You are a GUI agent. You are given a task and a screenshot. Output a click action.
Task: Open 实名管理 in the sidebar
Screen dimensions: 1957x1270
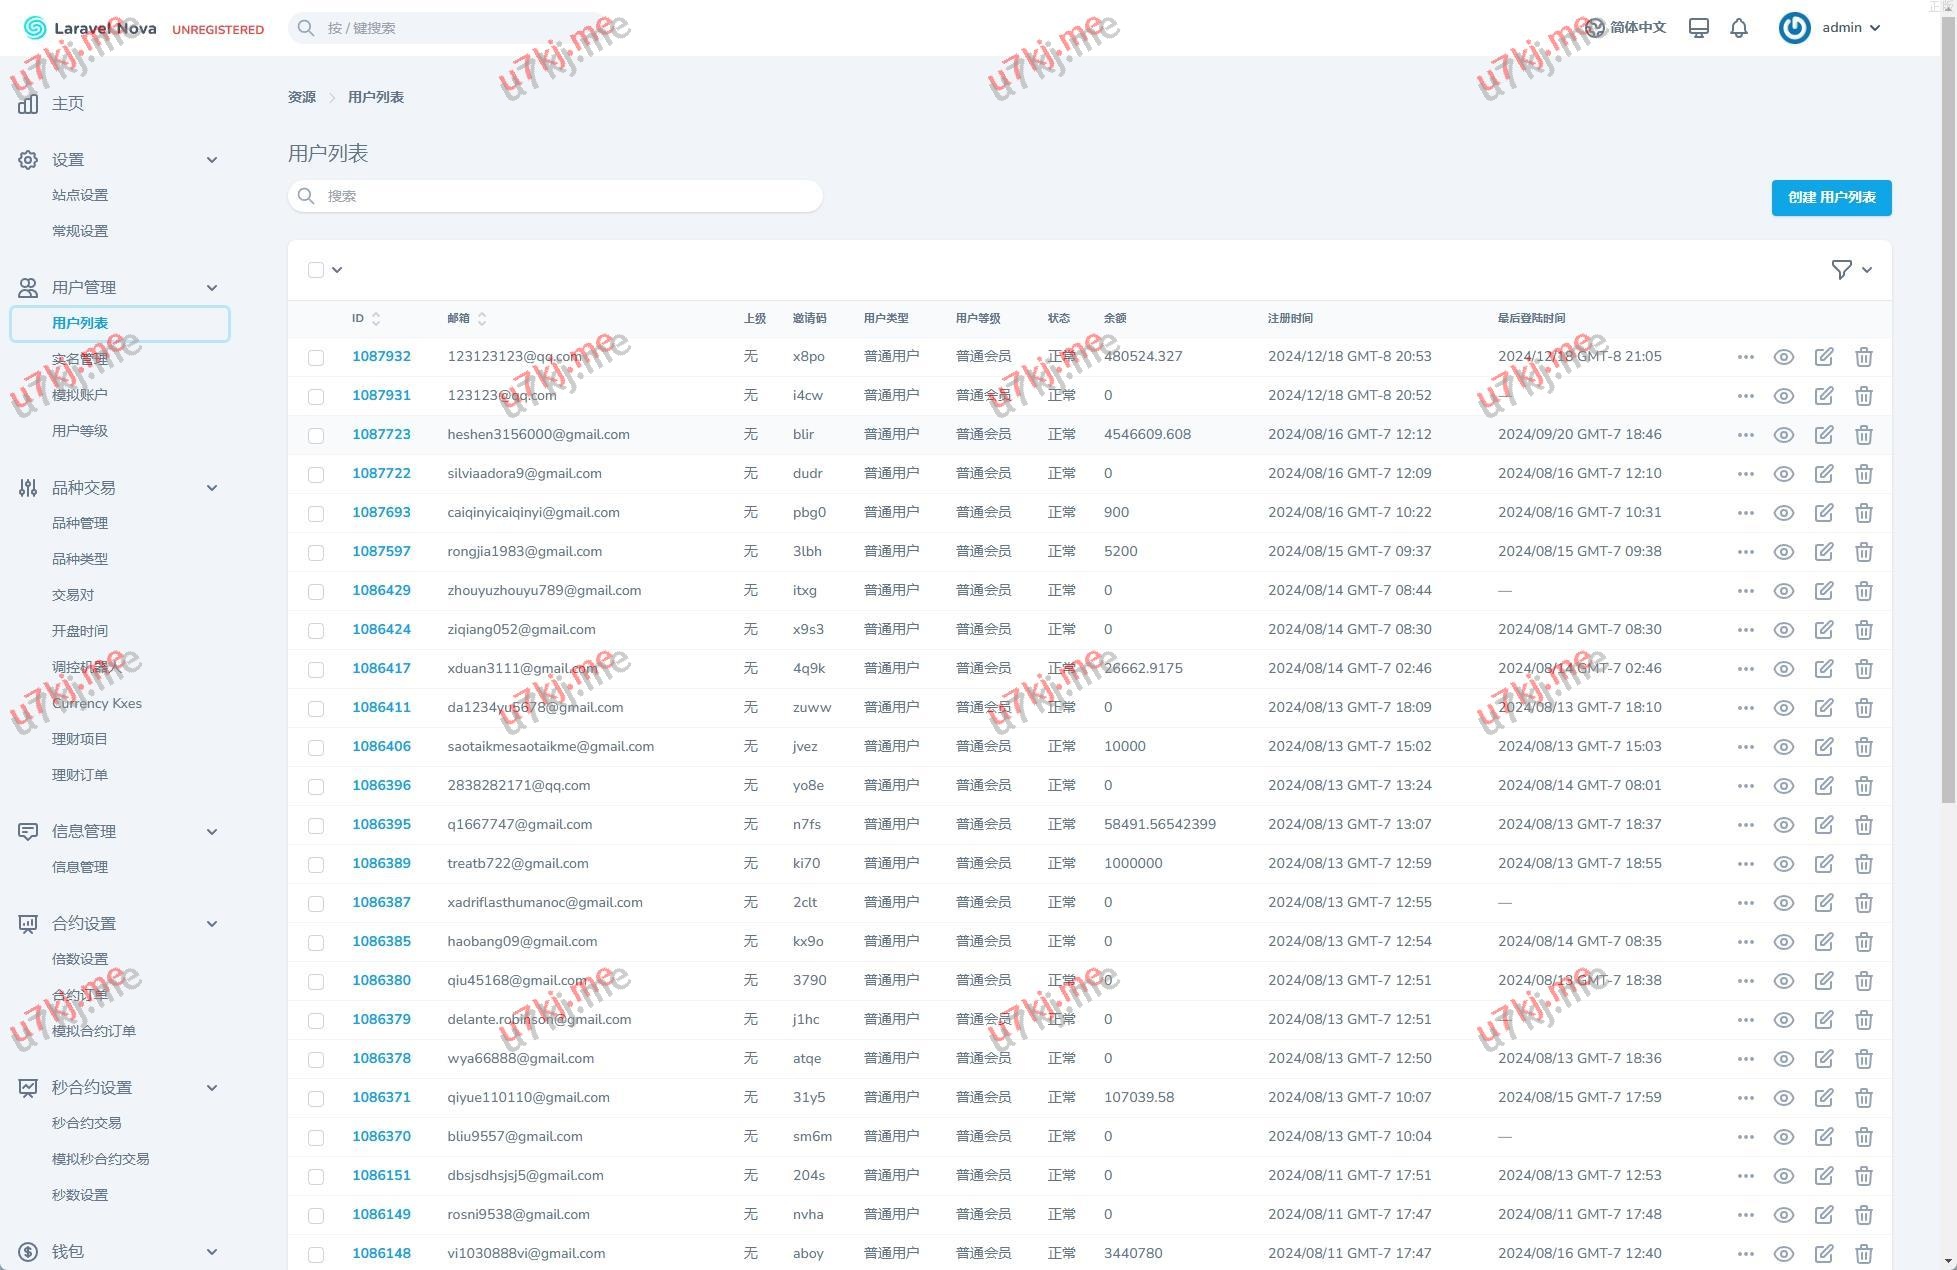tap(80, 359)
